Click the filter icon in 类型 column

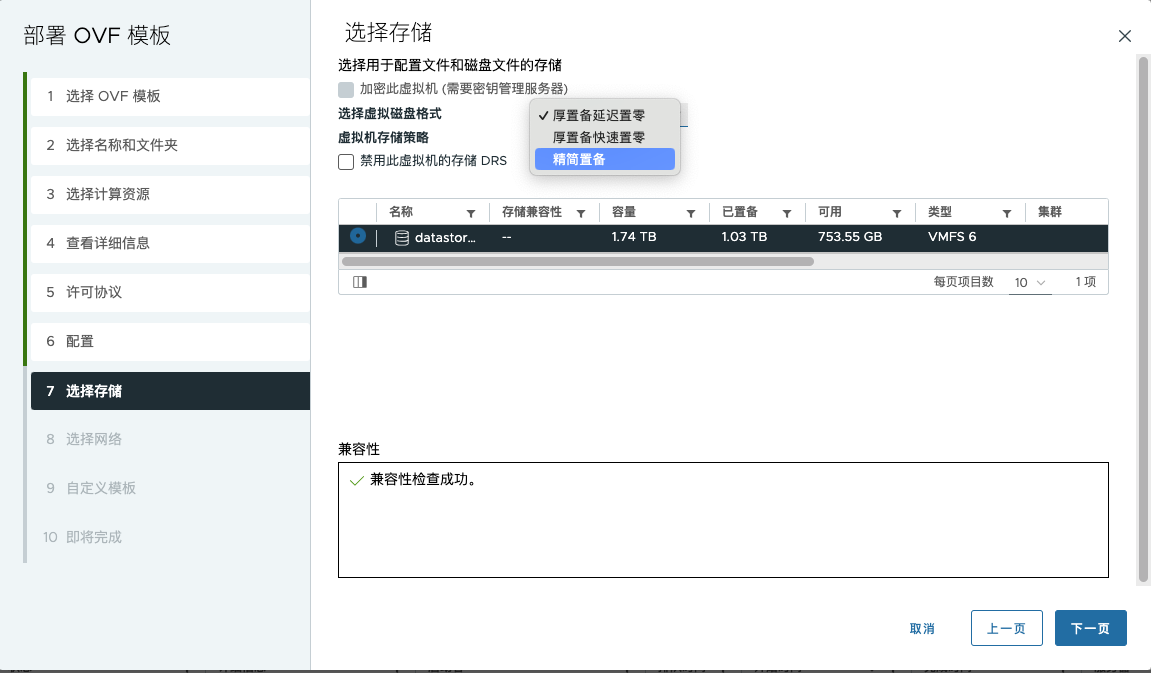pos(1007,213)
